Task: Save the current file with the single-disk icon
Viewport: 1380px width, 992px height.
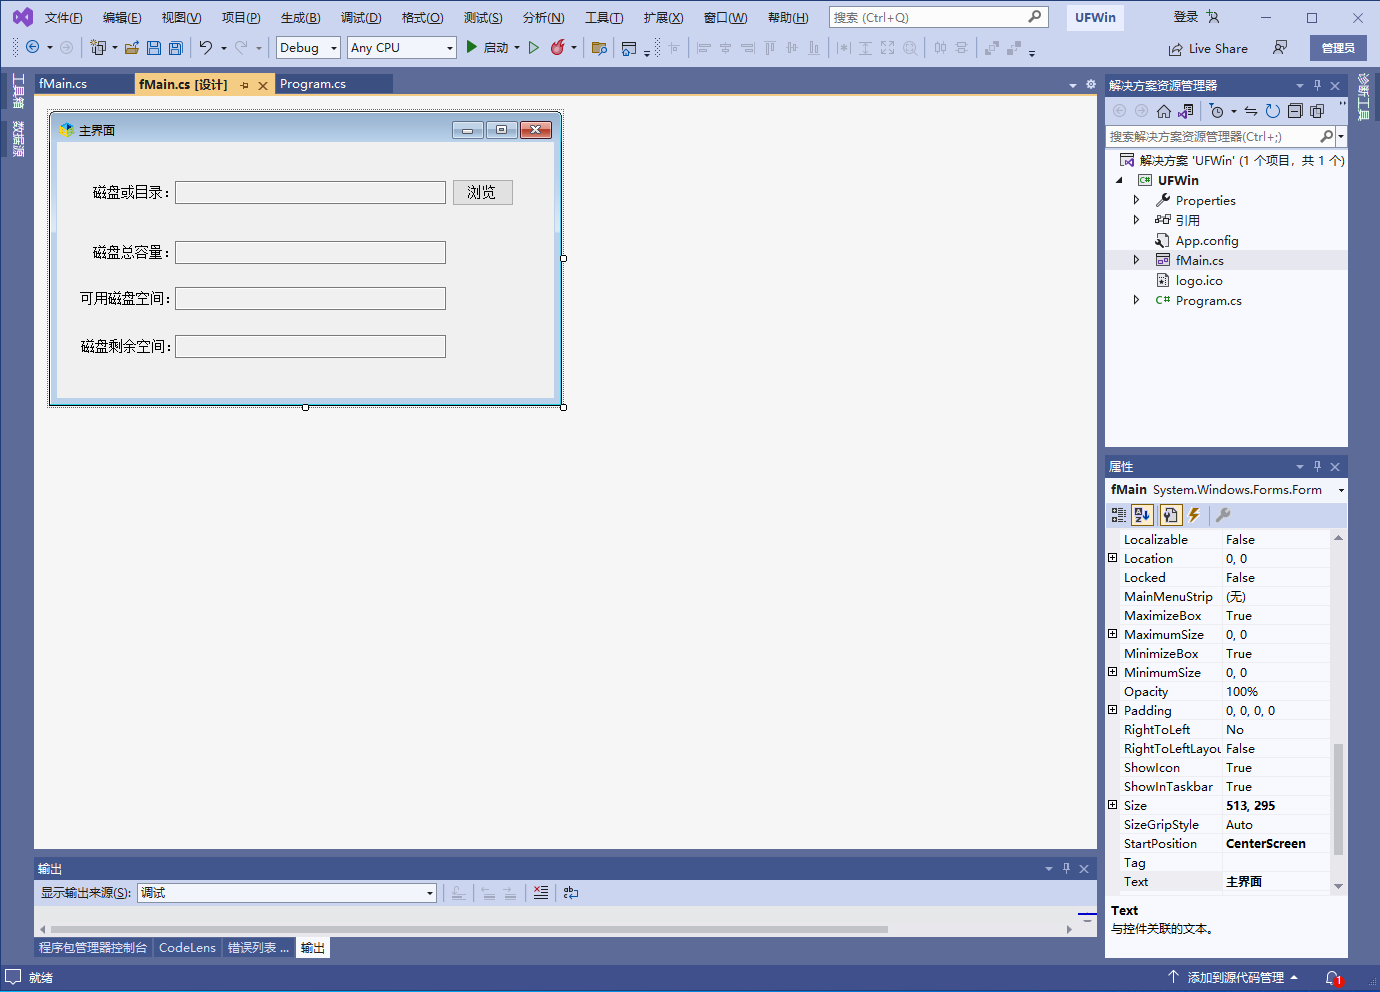Action: coord(153,47)
